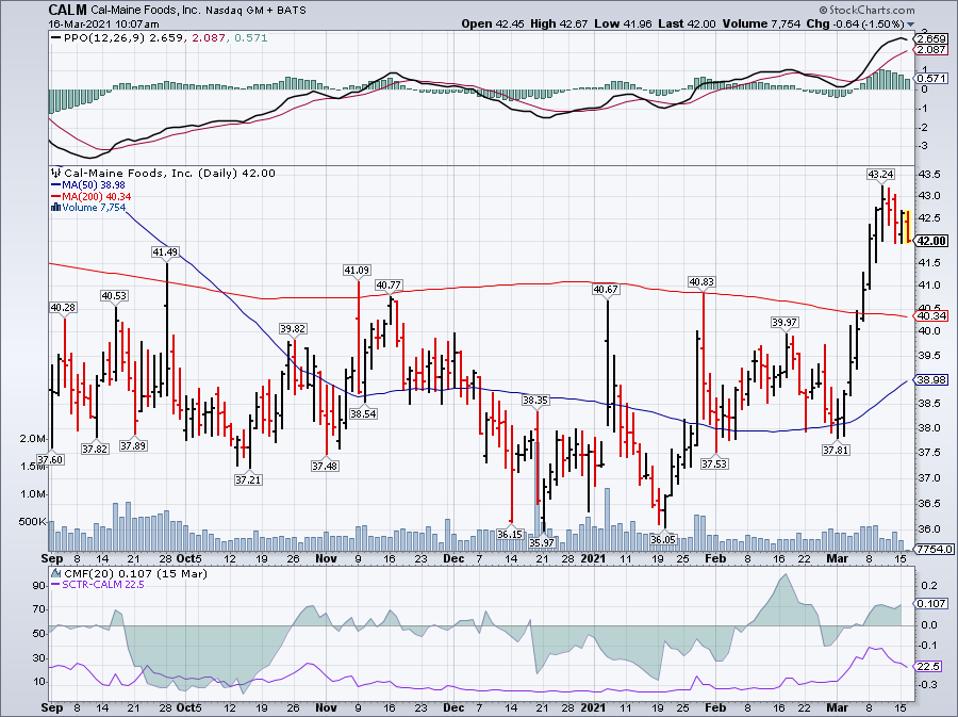Click the 0.107 CMF tag on right axis
Image resolution: width=958 pixels, height=717 pixels.
tap(932, 603)
